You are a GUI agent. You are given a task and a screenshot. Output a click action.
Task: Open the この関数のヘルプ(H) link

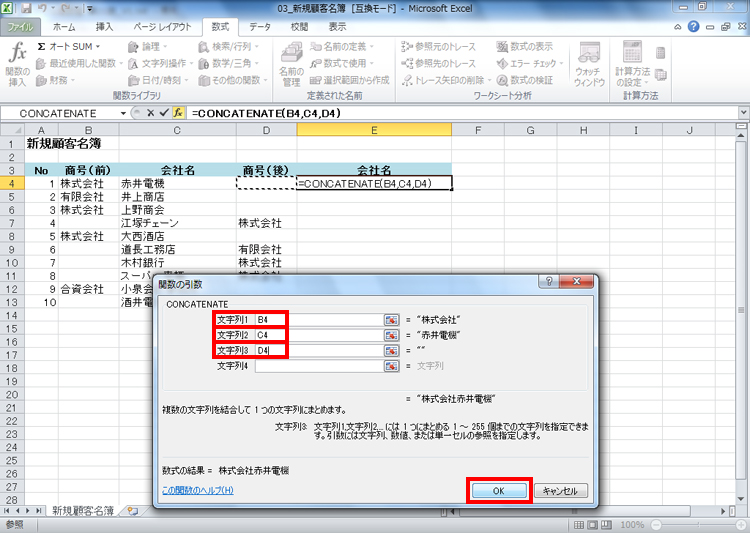coord(198,490)
